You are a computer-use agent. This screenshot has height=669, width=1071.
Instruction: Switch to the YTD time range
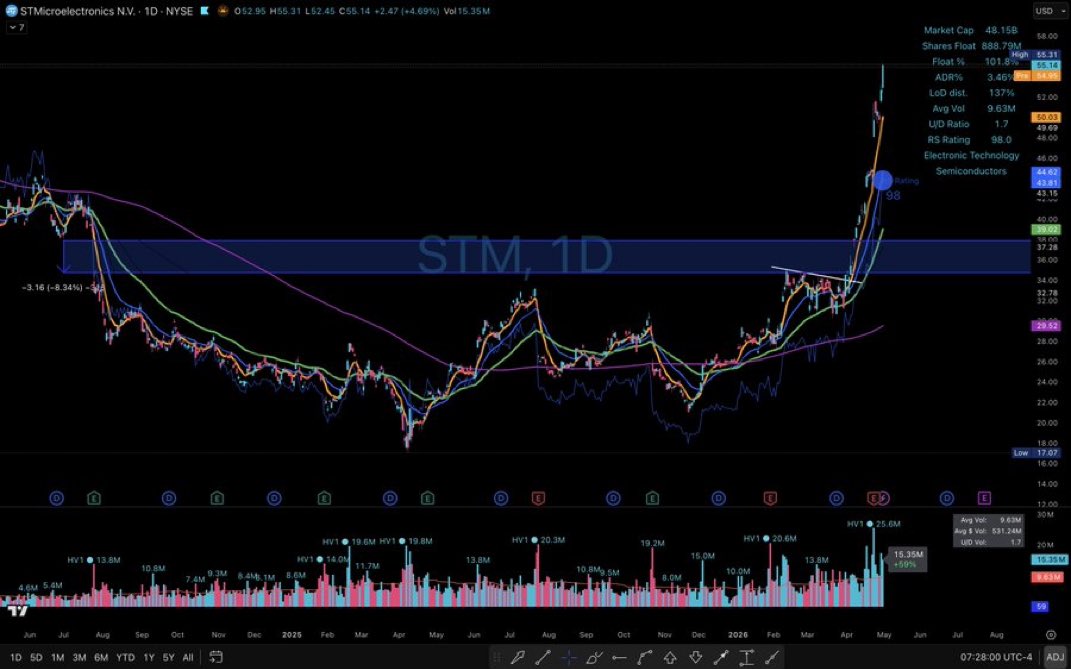click(x=125, y=657)
